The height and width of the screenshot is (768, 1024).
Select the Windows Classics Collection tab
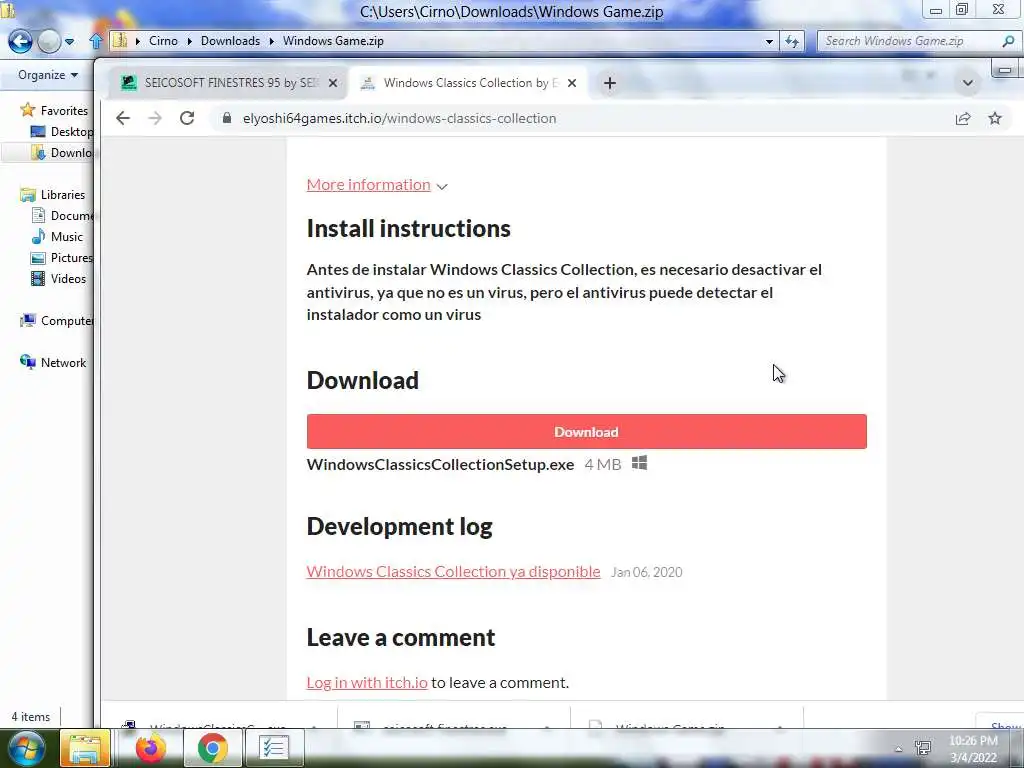click(467, 83)
